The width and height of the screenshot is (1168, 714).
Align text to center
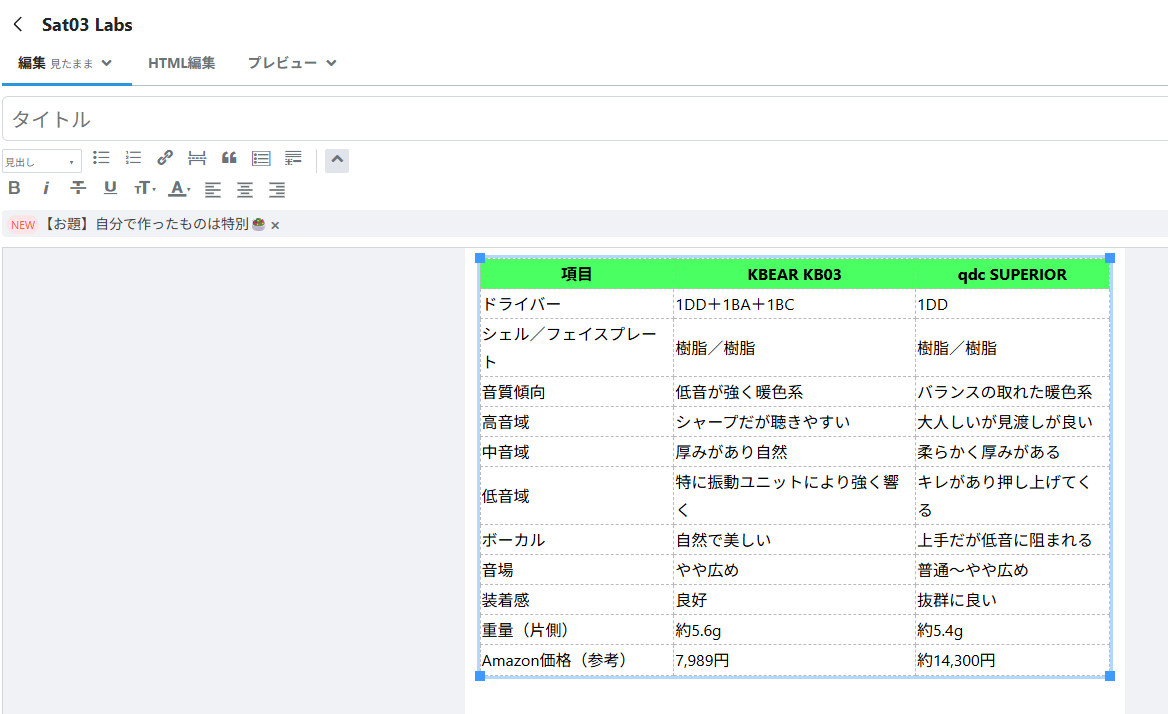[x=245, y=189]
